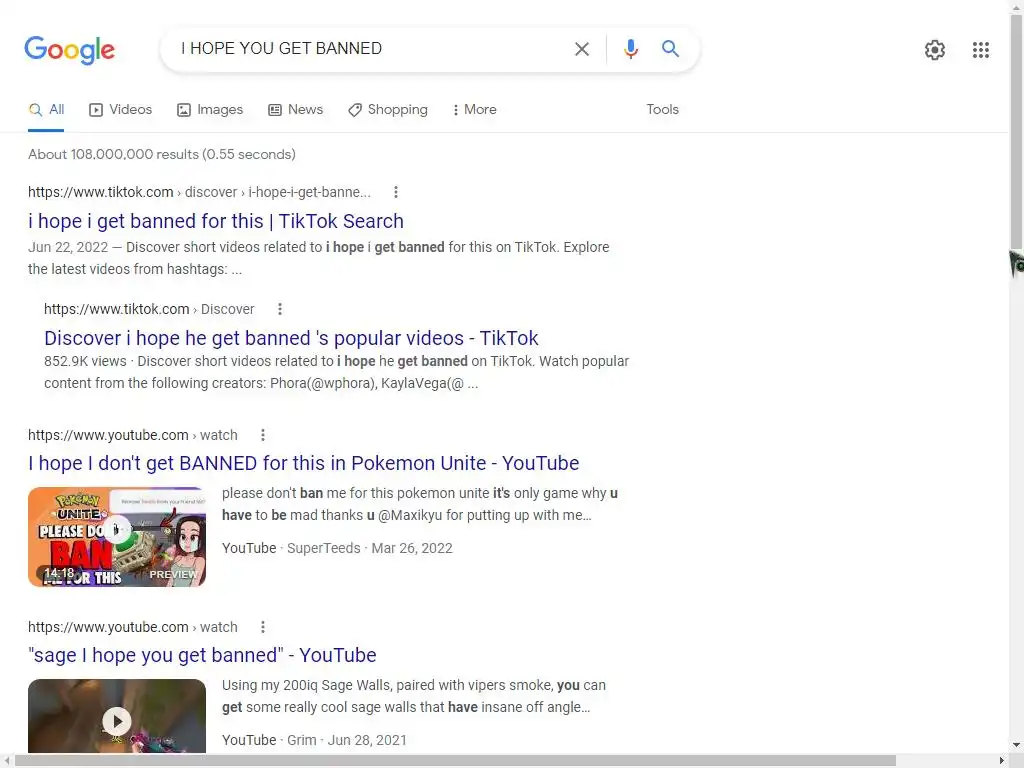This screenshot has height=768, width=1024.
Task: Open options for tiktok.com i-hope-i-get-banne result
Action: point(395,192)
